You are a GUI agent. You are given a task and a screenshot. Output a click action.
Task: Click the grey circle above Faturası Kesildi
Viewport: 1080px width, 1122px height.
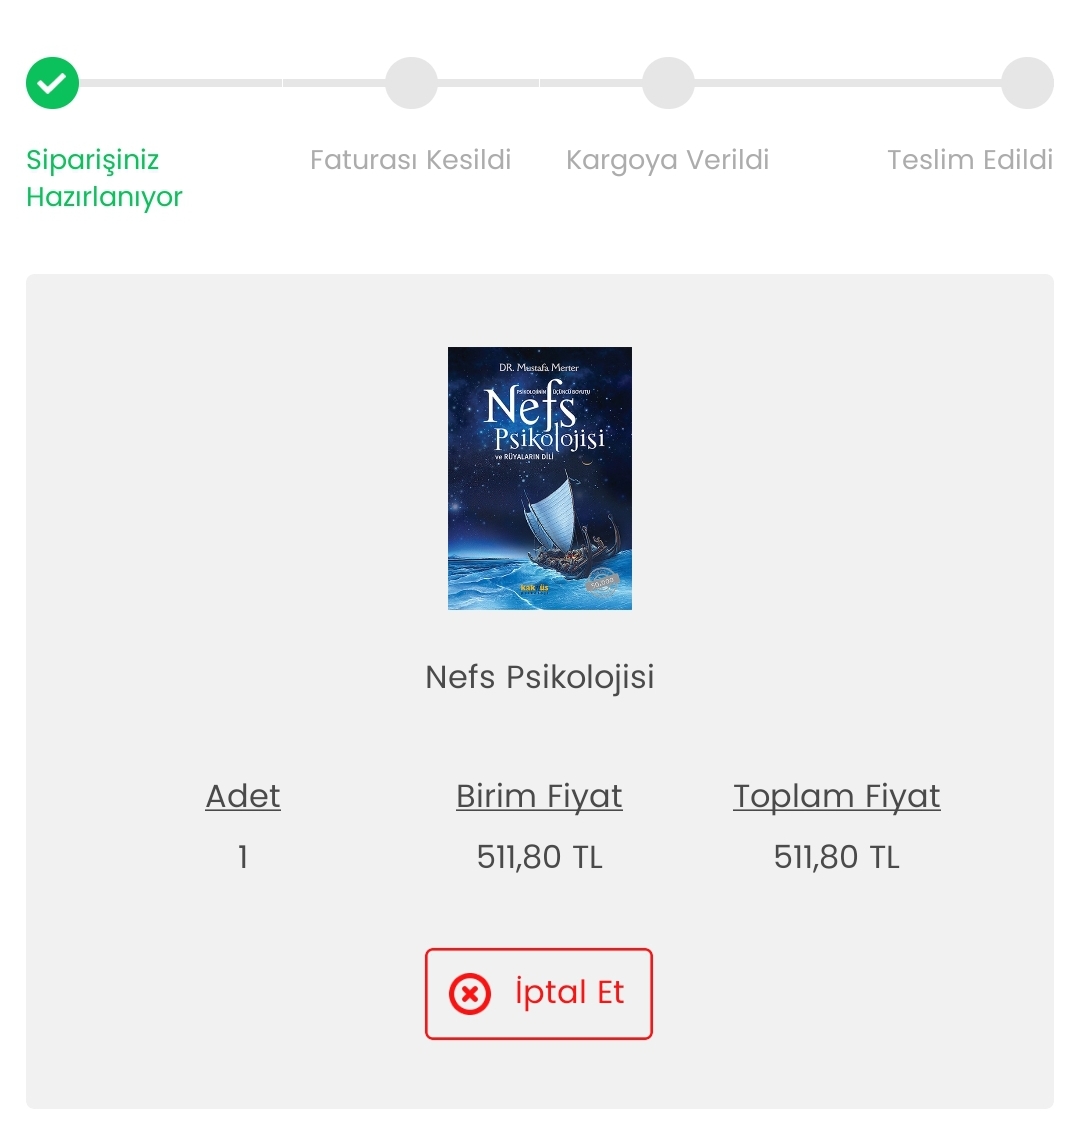click(x=411, y=83)
